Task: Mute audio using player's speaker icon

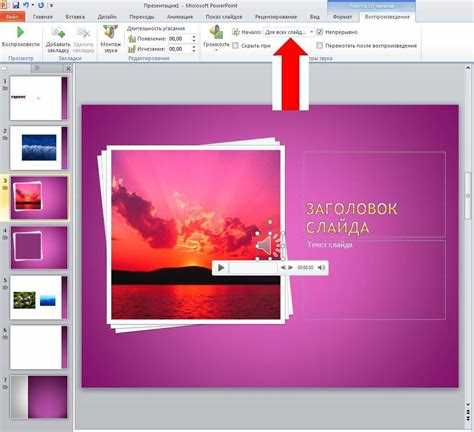Action: 321,267
